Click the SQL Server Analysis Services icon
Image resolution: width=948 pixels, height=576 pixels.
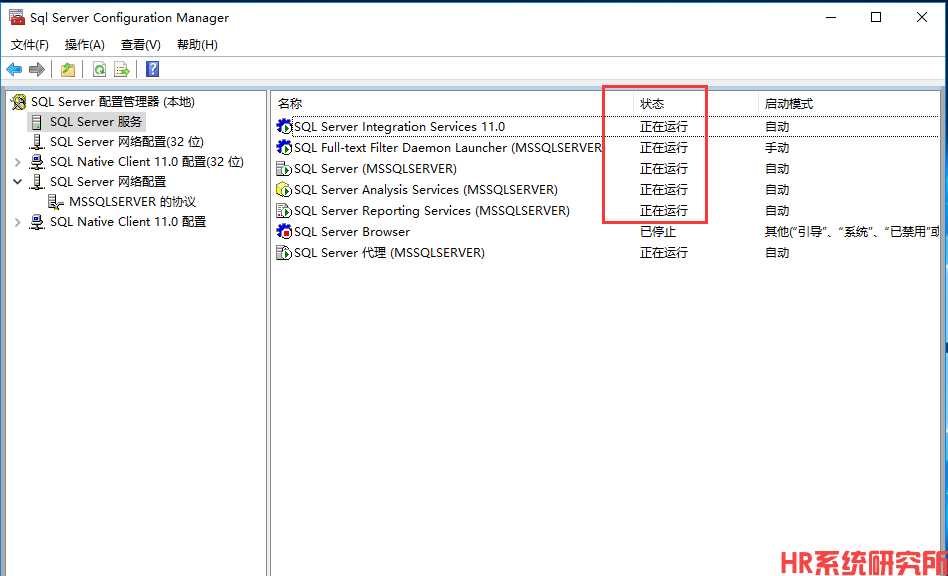point(284,190)
